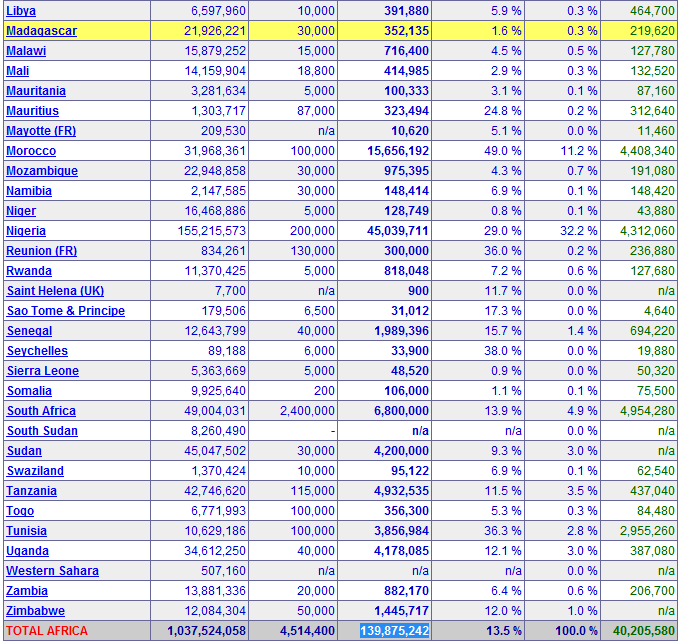Open the Mauritania link
This screenshot has height=641, width=681.
[x=36, y=91]
